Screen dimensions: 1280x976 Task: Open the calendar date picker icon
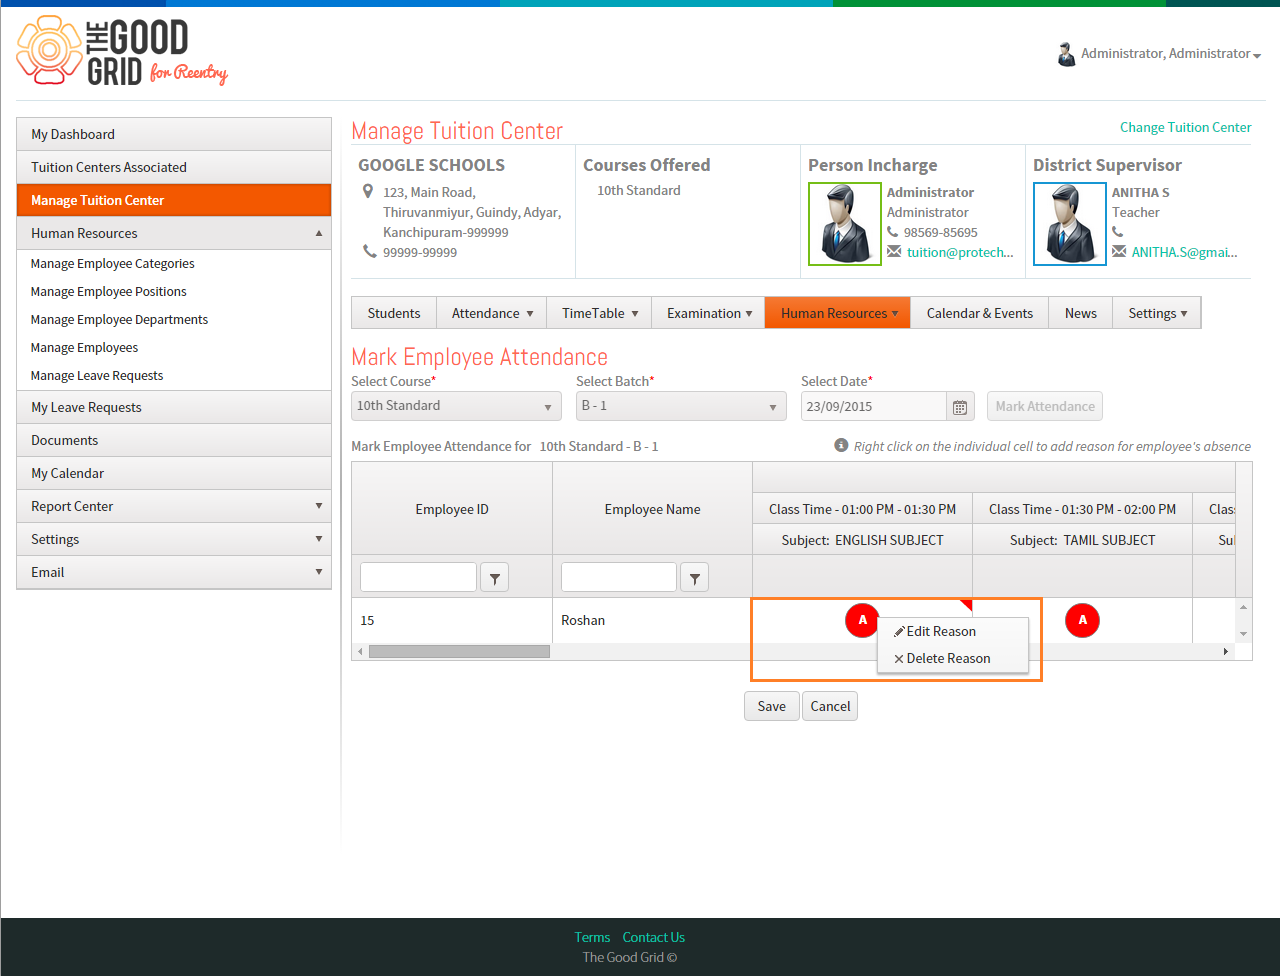[960, 406]
